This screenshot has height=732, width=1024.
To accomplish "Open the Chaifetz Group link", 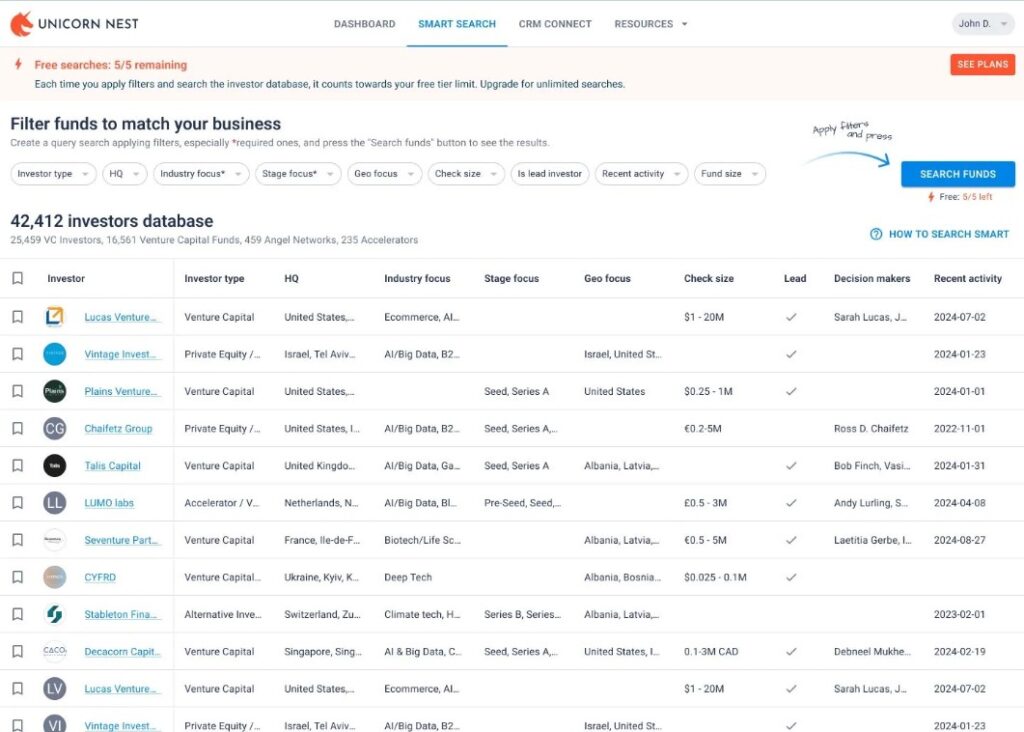I will [118, 428].
